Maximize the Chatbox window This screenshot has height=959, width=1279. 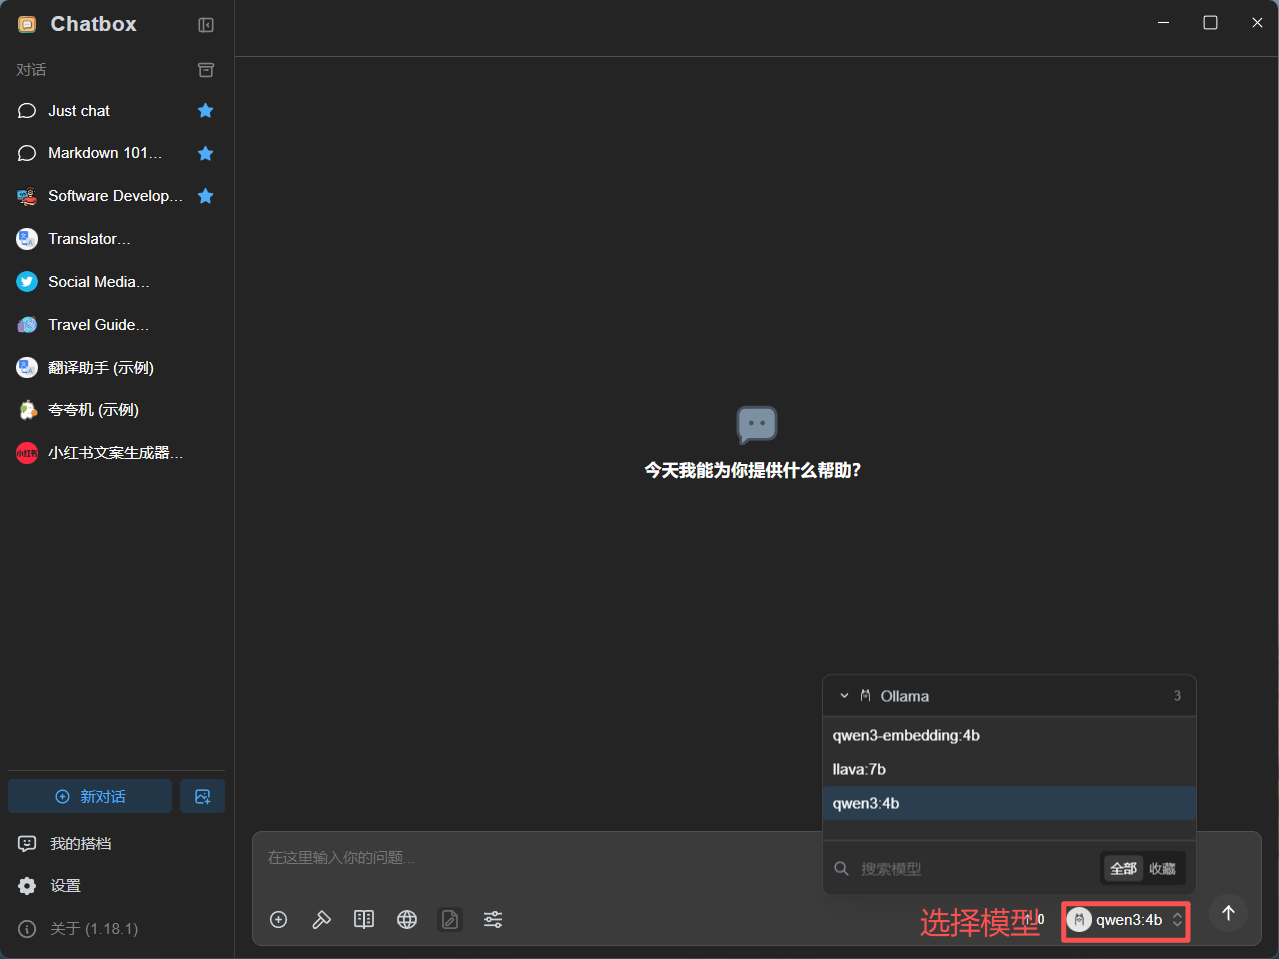point(1210,23)
